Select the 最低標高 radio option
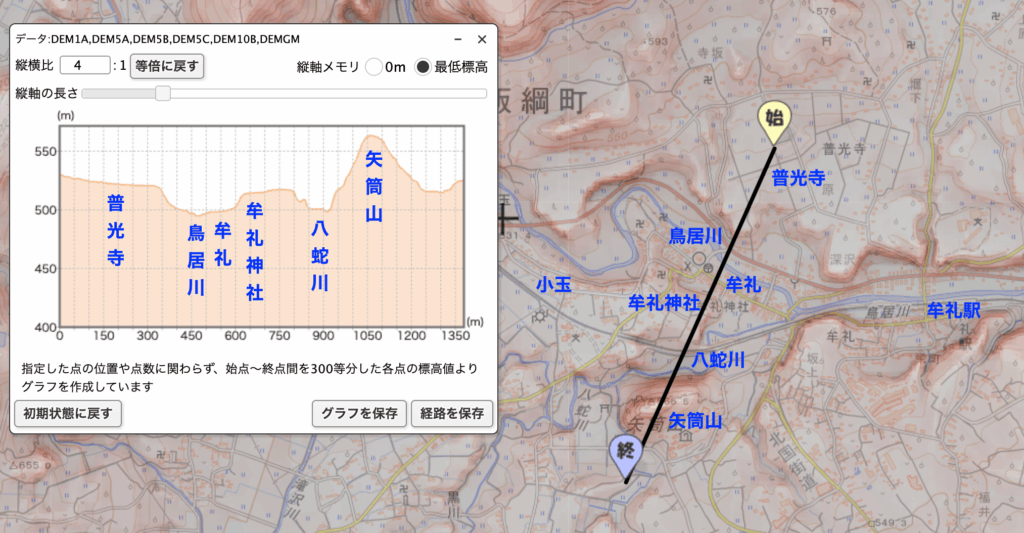The width and height of the screenshot is (1024, 533). pyautogui.click(x=423, y=67)
